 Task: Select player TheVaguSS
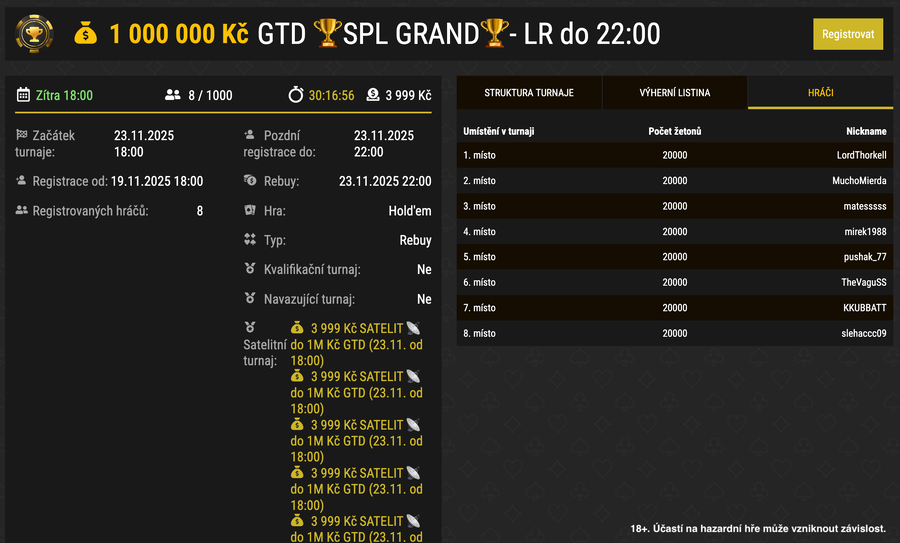[863, 282]
